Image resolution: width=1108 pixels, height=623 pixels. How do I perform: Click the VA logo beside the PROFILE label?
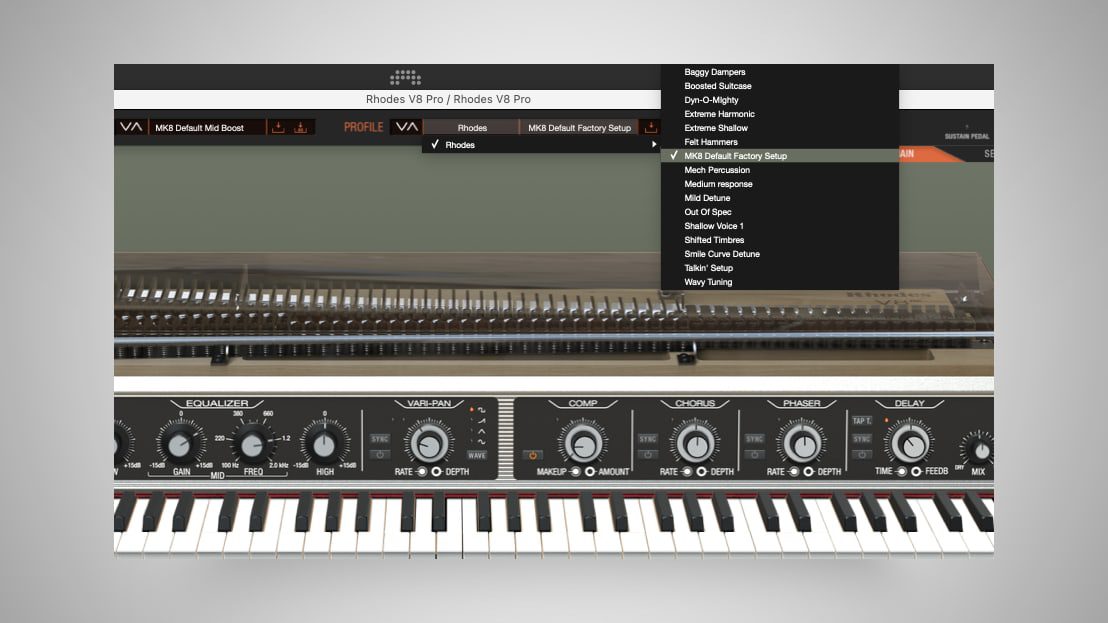point(406,127)
